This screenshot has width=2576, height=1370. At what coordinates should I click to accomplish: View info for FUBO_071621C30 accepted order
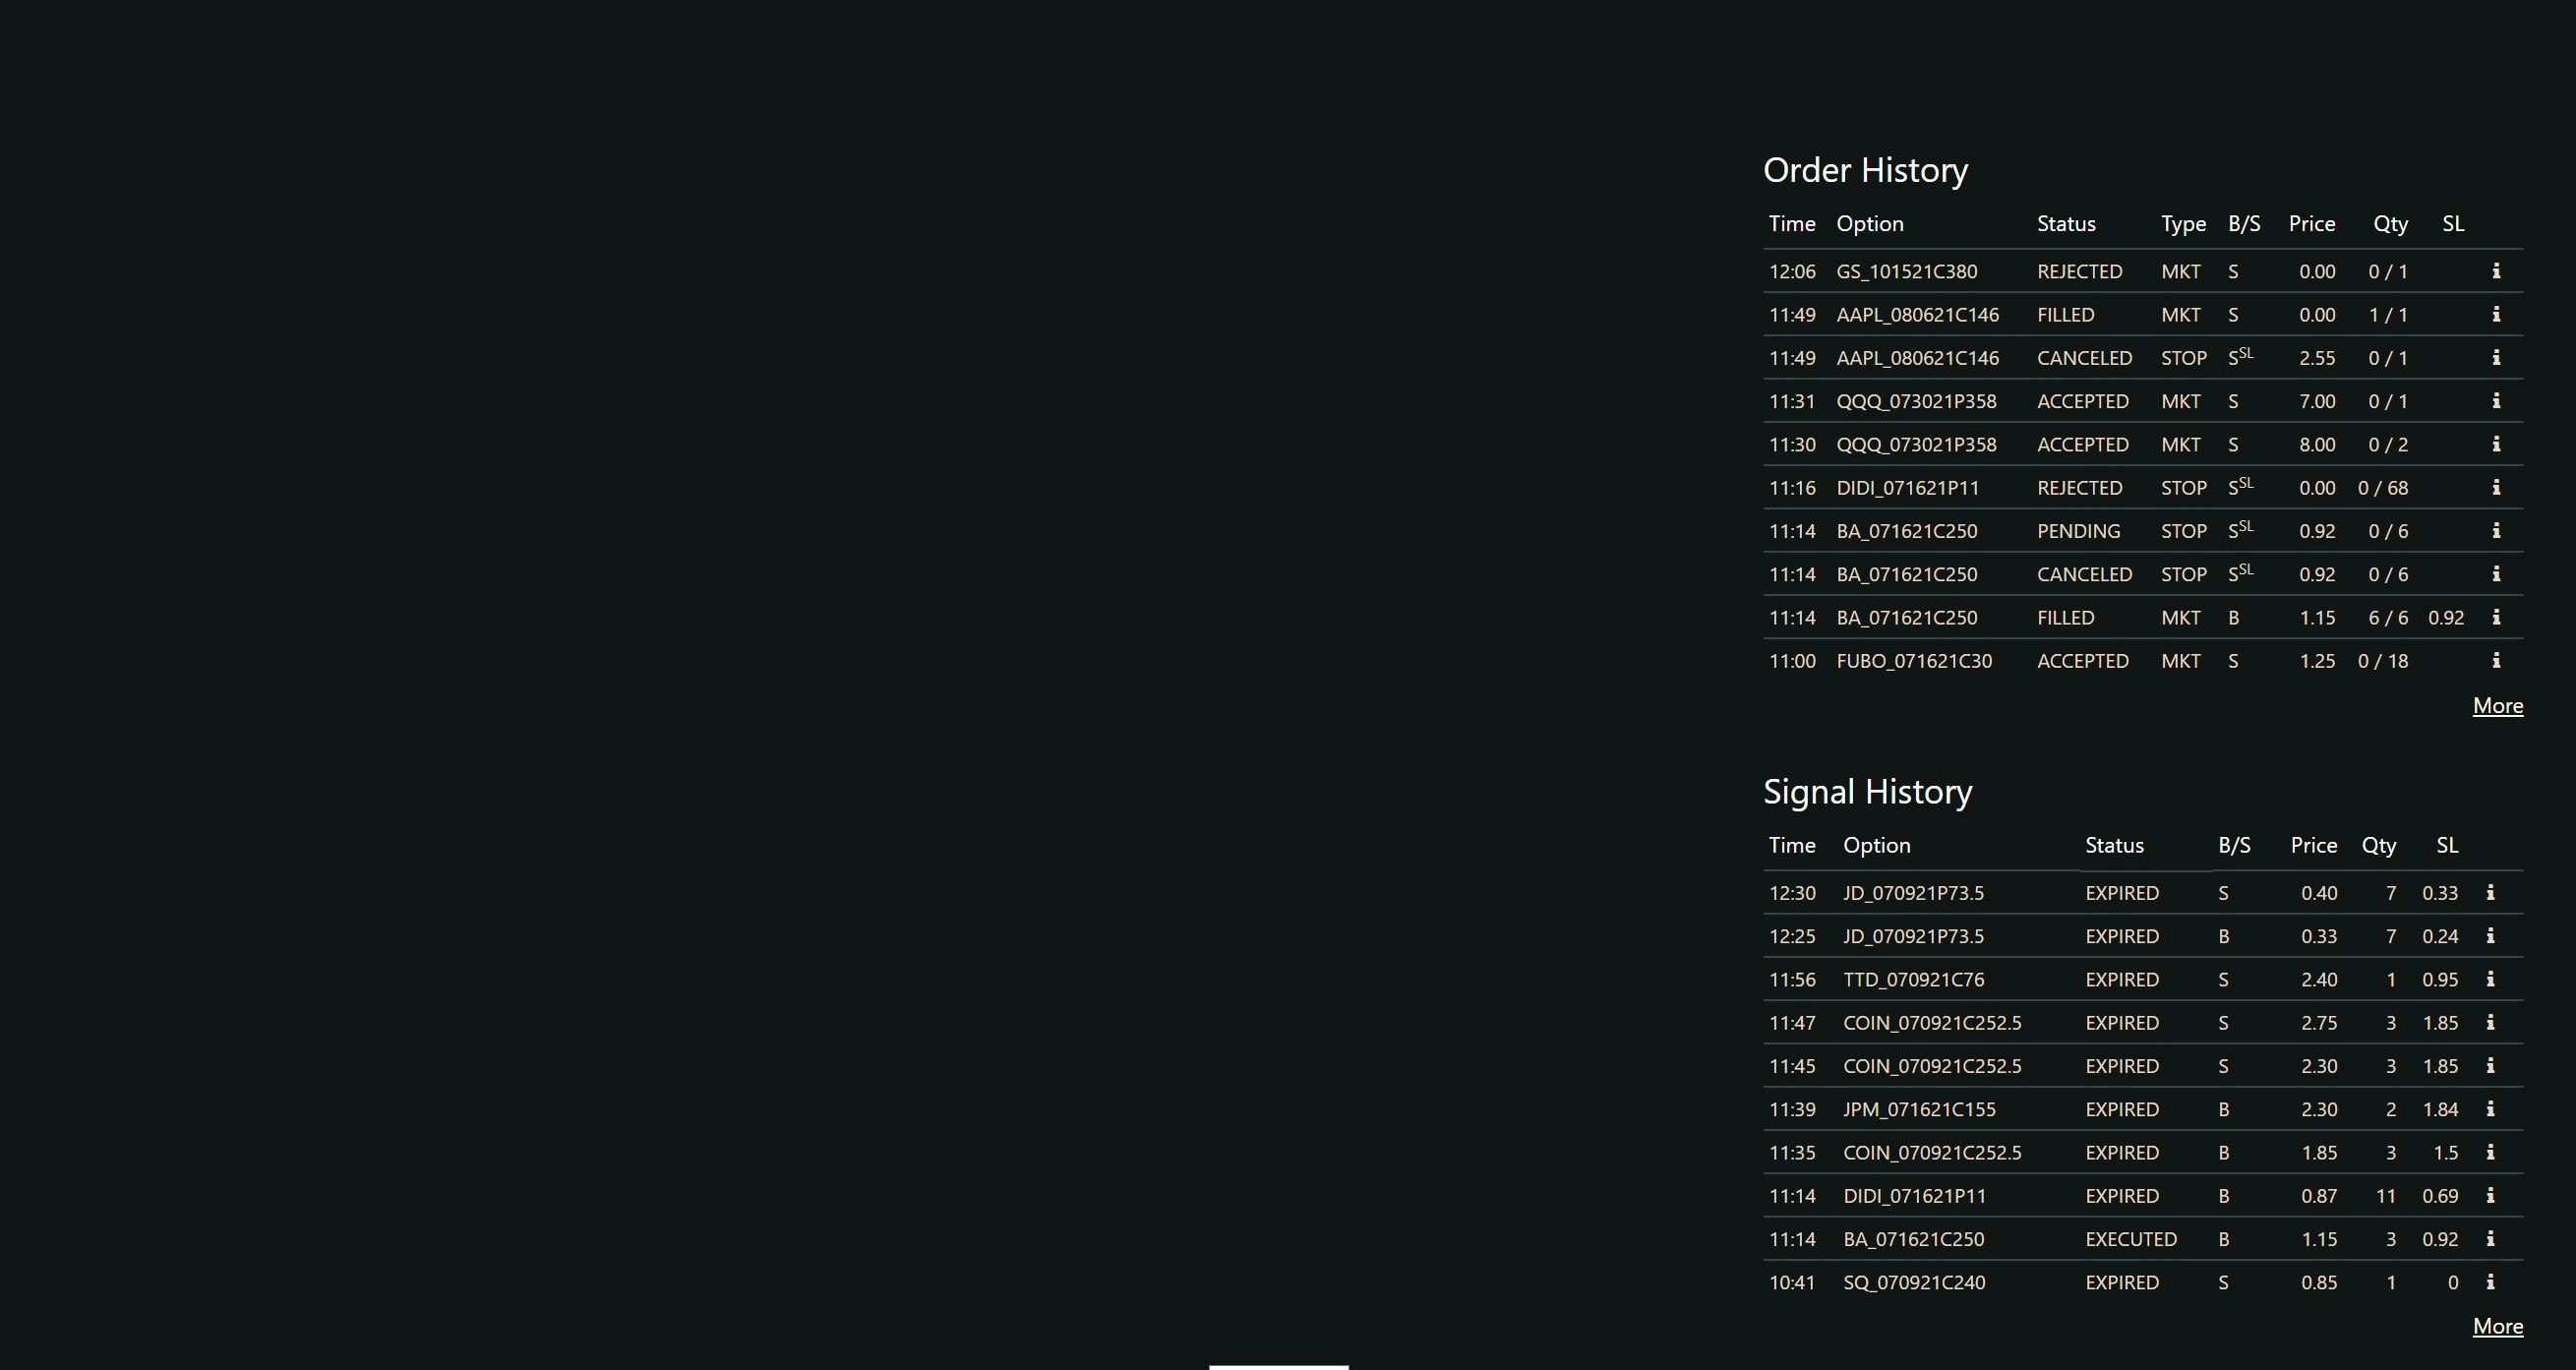2496,660
